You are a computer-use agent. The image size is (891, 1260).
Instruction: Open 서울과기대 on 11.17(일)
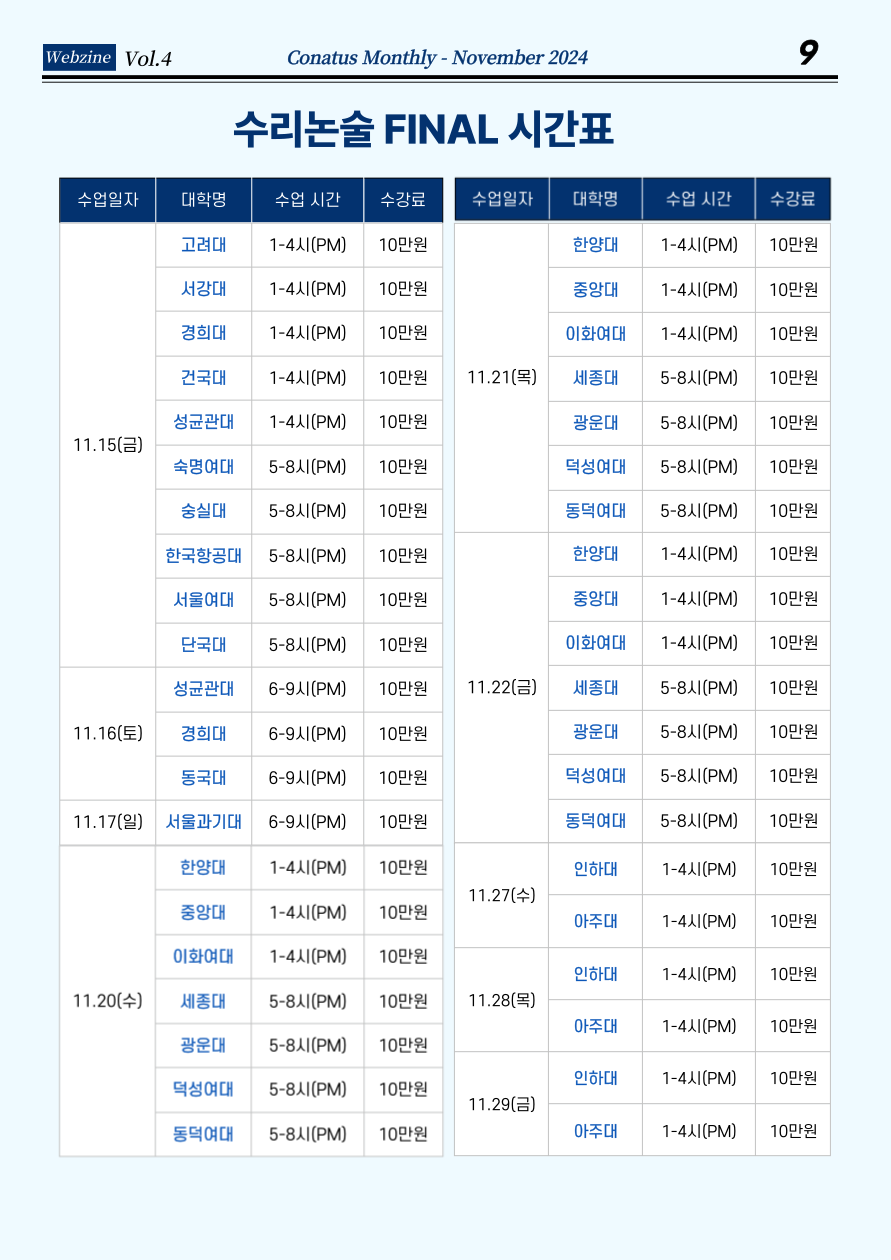click(203, 822)
